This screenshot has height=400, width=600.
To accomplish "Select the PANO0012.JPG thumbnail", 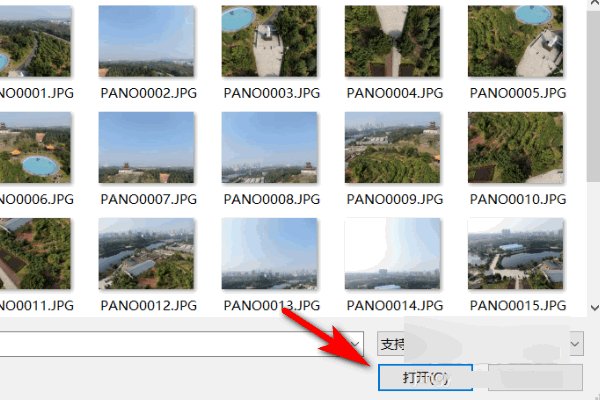I will click(146, 253).
